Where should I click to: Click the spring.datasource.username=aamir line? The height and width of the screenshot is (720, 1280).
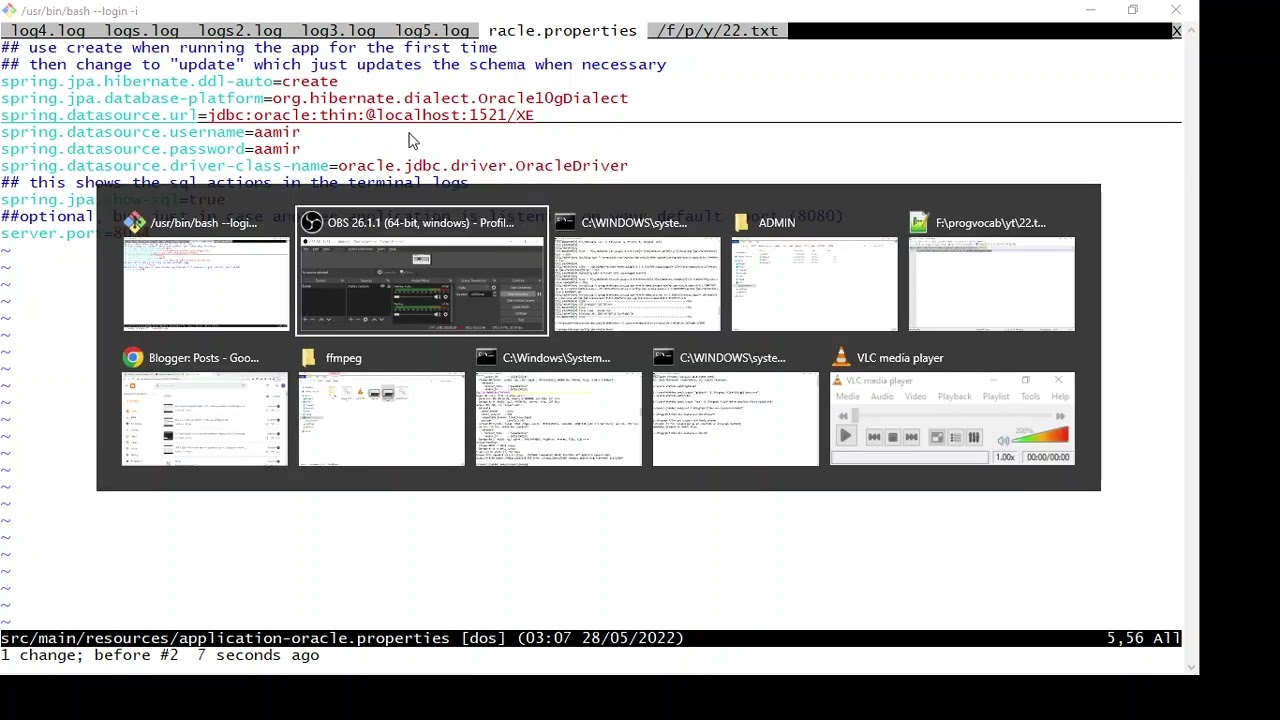click(150, 132)
